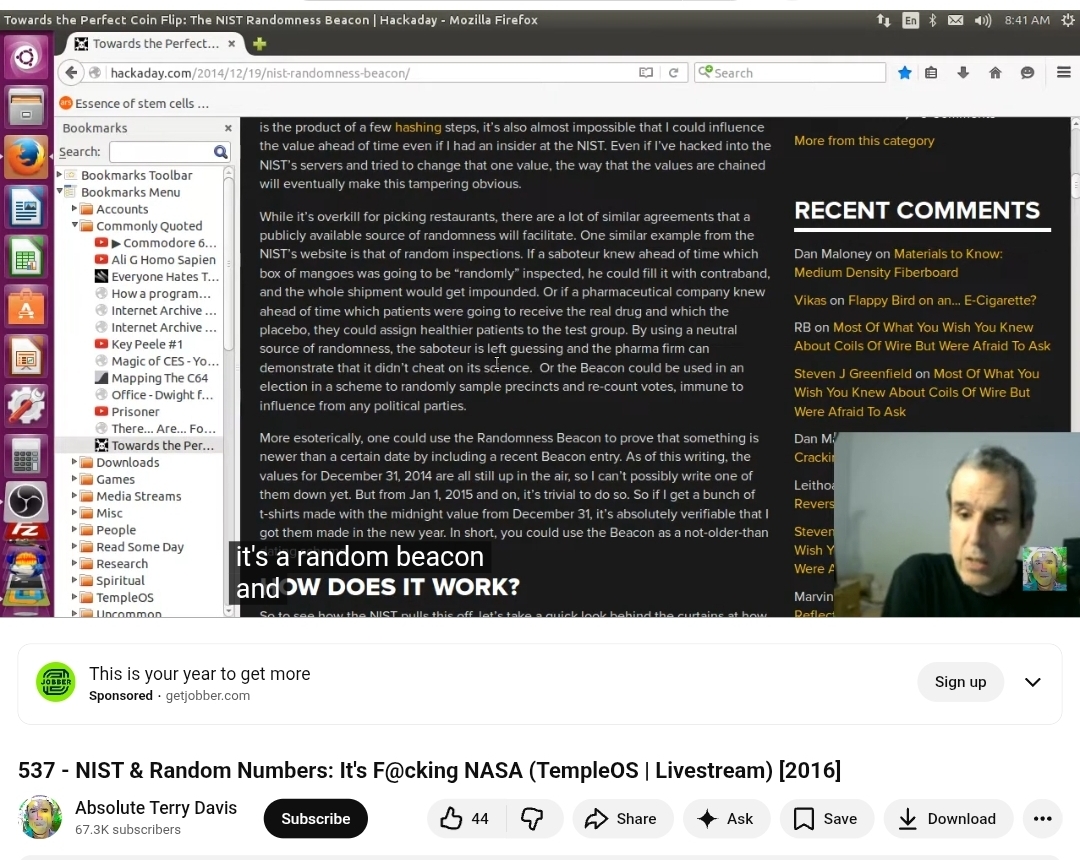Viewport: 1080px width, 860px height.
Task: Collapse the Bookmarks Menu folder
Action: [59, 191]
